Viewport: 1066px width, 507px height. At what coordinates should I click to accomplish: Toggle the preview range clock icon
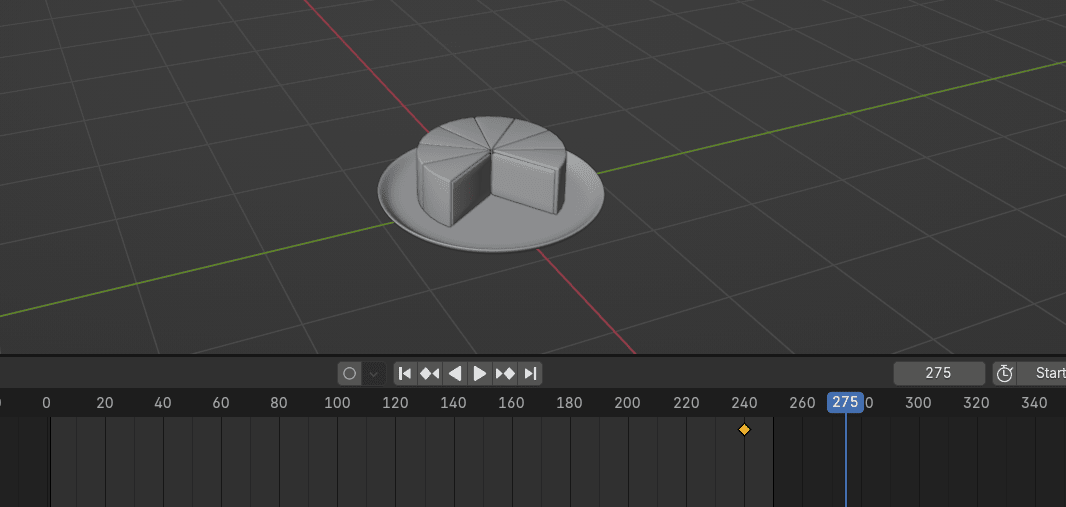point(1004,374)
